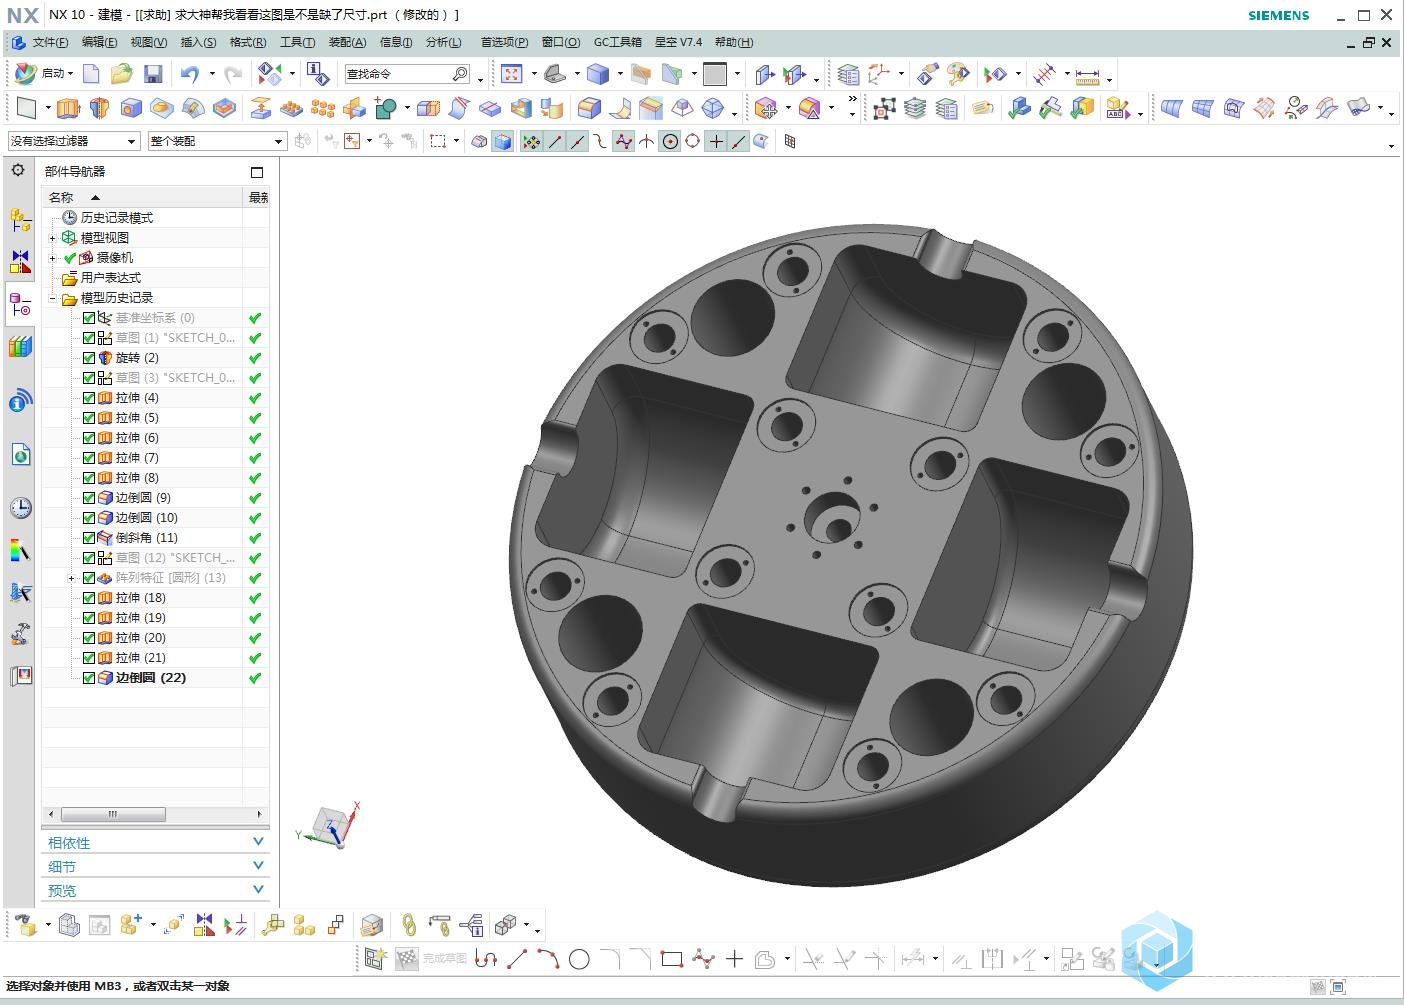This screenshot has width=1404, height=1005.
Task: Expand the 摄像机 tree node
Action: (x=53, y=258)
